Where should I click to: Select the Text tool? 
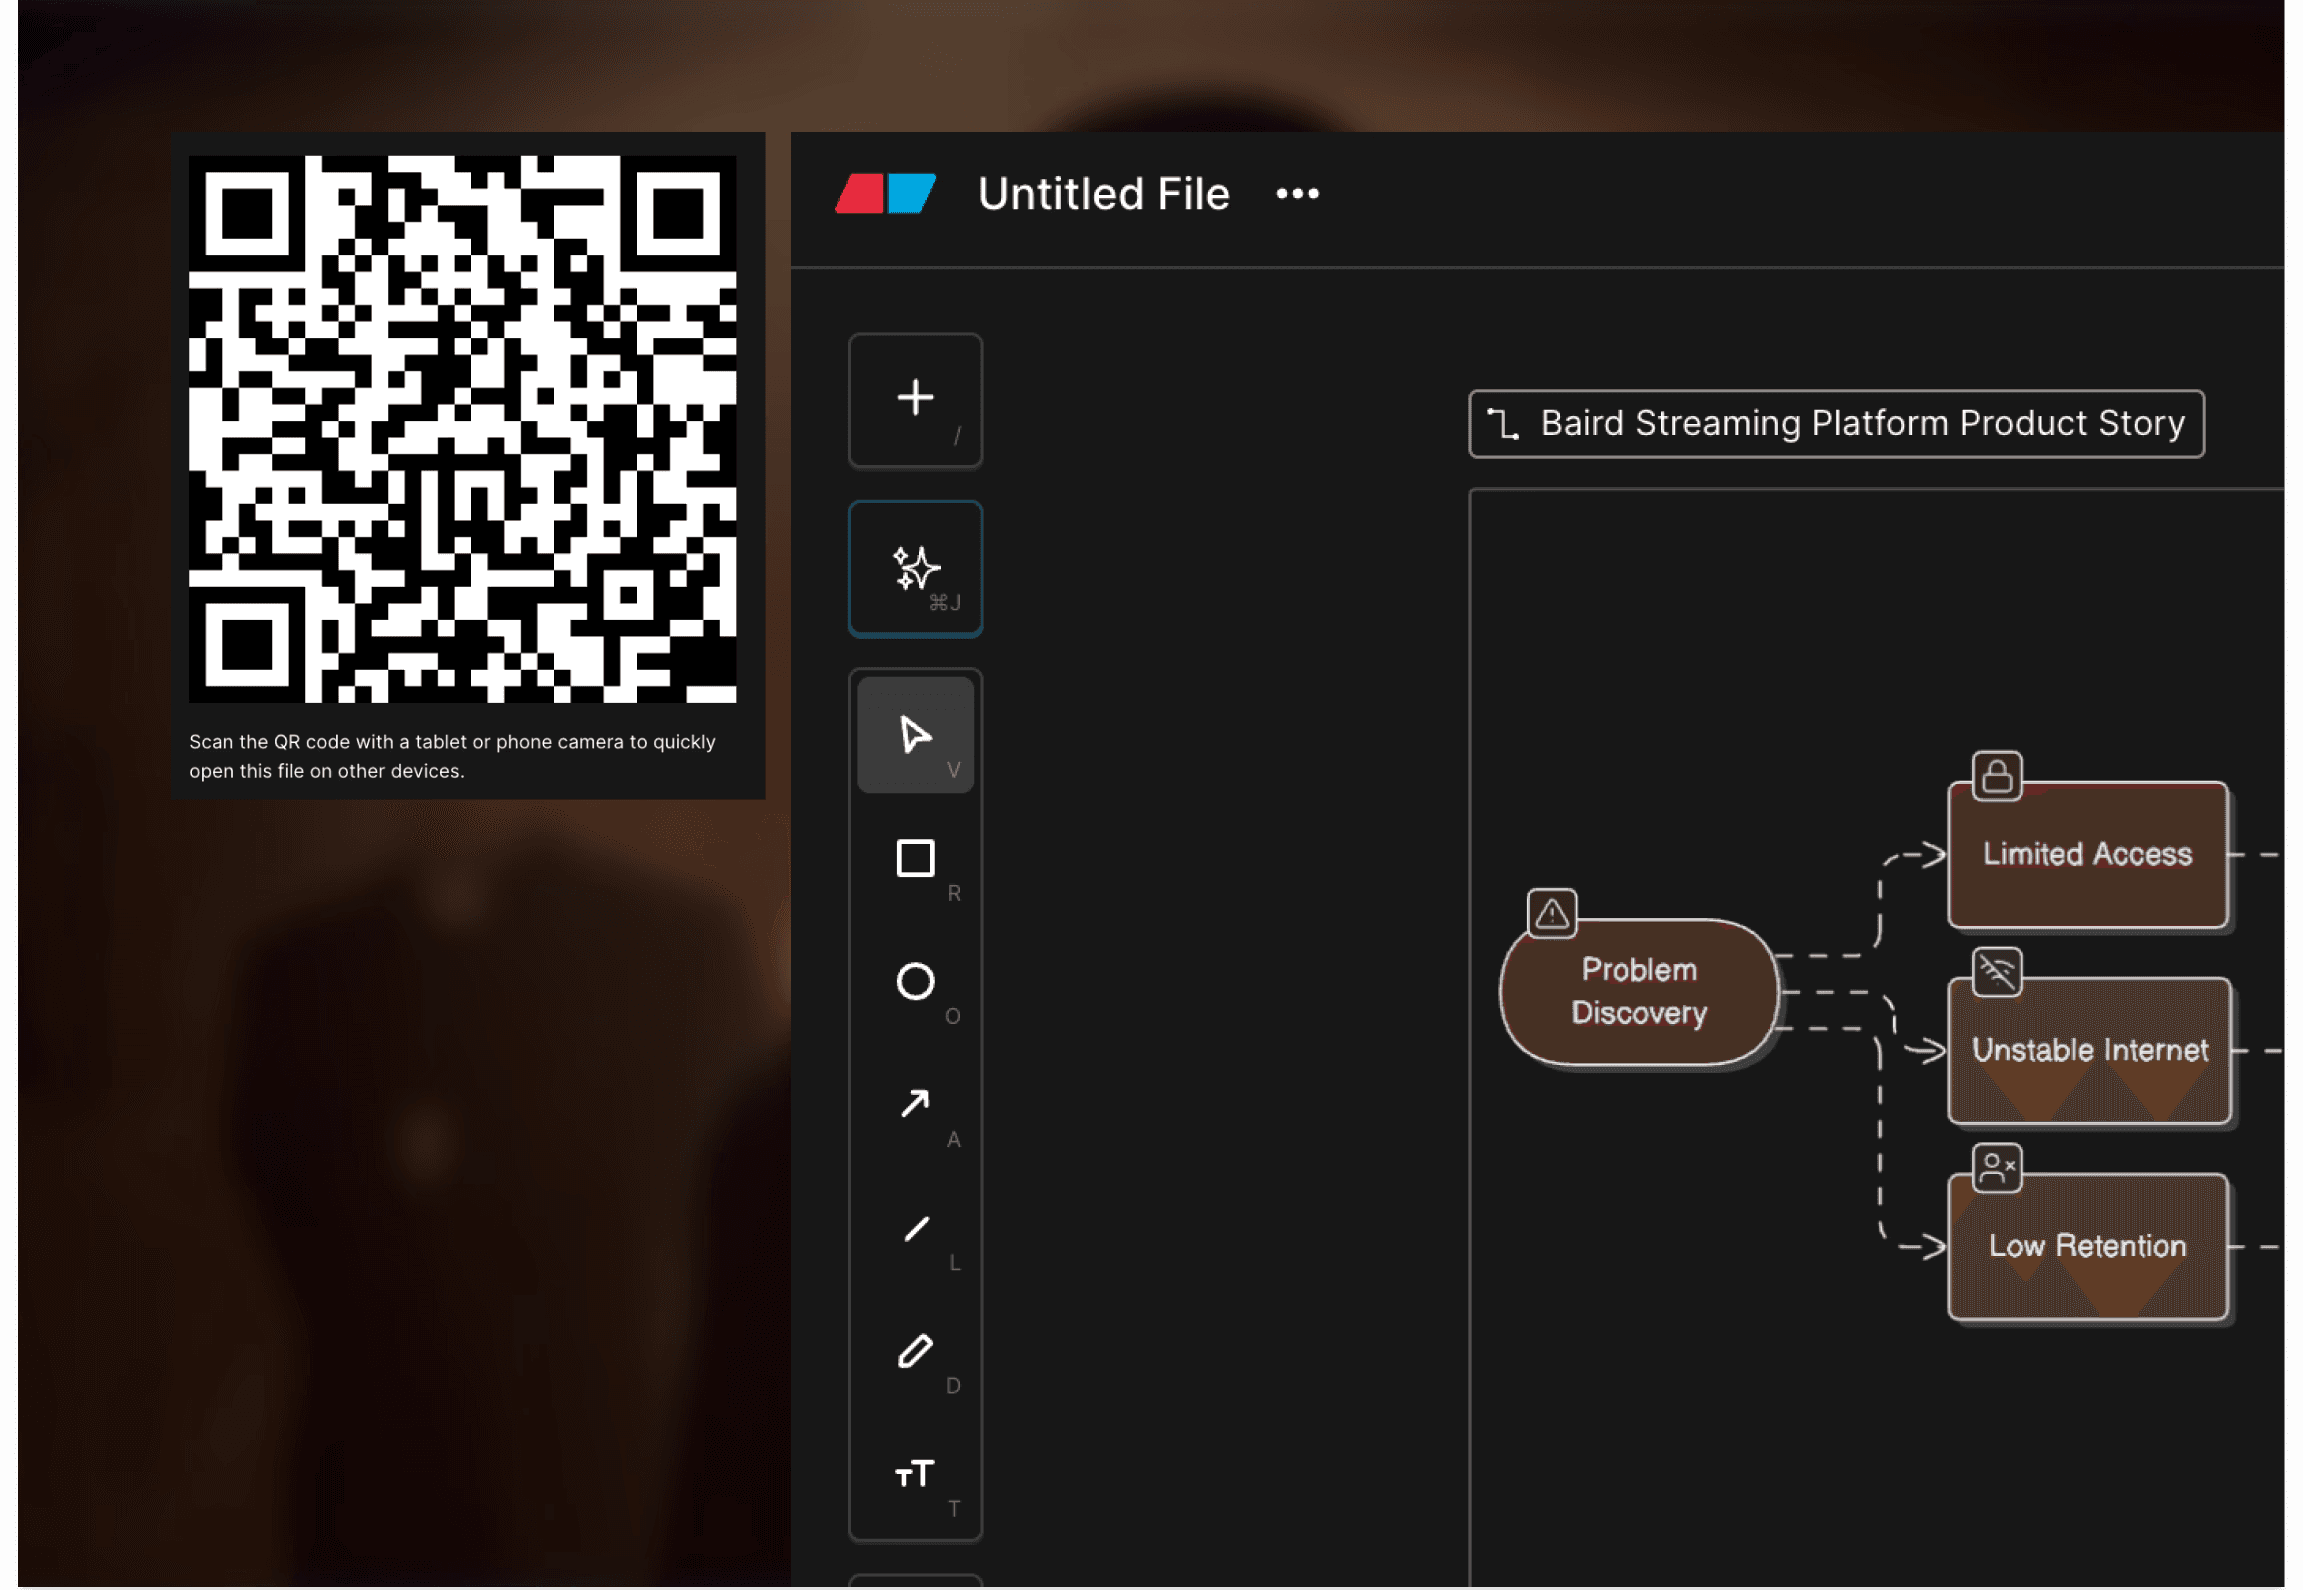coord(915,1474)
